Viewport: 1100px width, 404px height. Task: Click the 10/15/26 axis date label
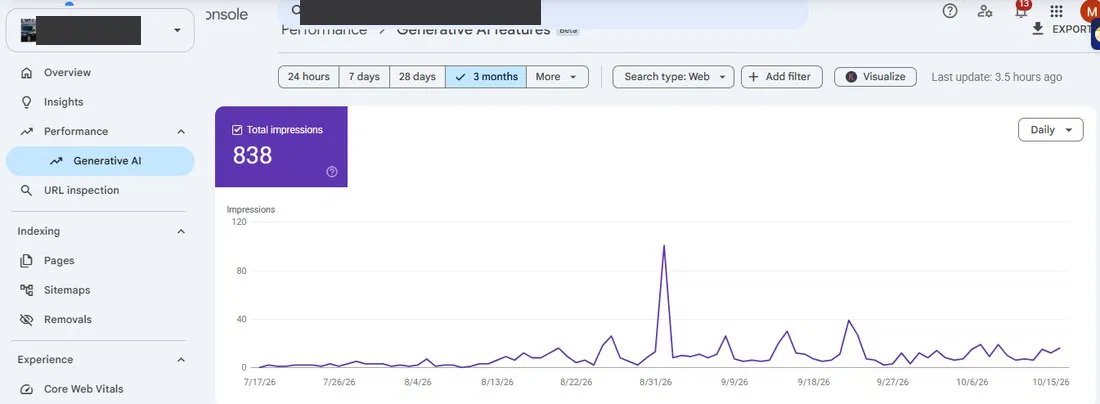(1050, 382)
